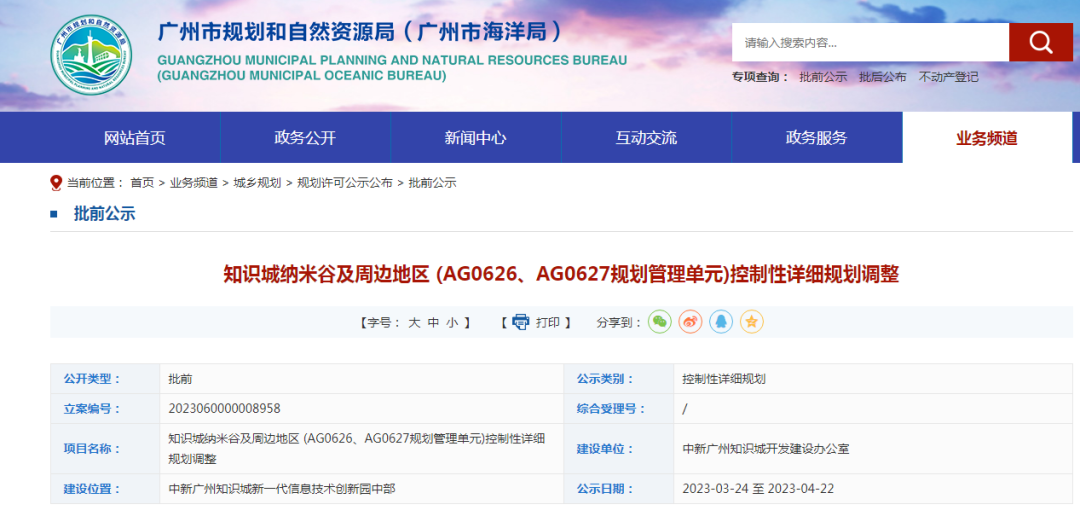Viewport: 1080px width, 522px height.
Task: Open the 政务服务 nav tab
Action: pyautogui.click(x=816, y=138)
